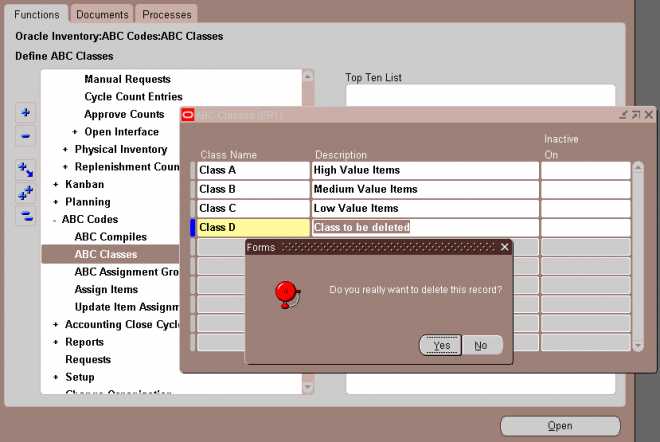The height and width of the screenshot is (442, 660).
Task: Click the Open button
Action: coord(560,426)
